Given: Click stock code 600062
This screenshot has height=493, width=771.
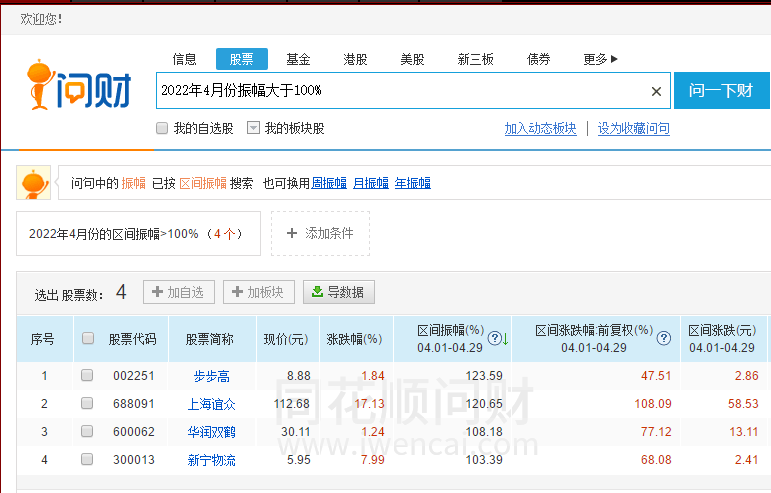Looking at the screenshot, I should click(134, 432).
